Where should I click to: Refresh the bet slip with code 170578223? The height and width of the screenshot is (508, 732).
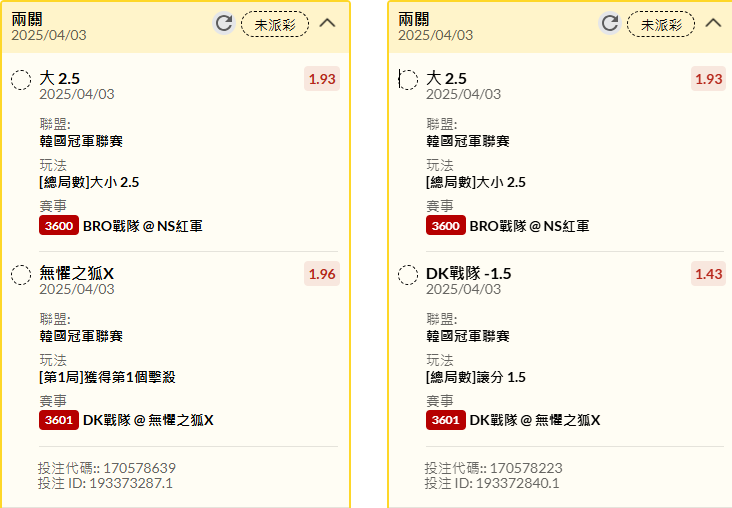pyautogui.click(x=610, y=23)
